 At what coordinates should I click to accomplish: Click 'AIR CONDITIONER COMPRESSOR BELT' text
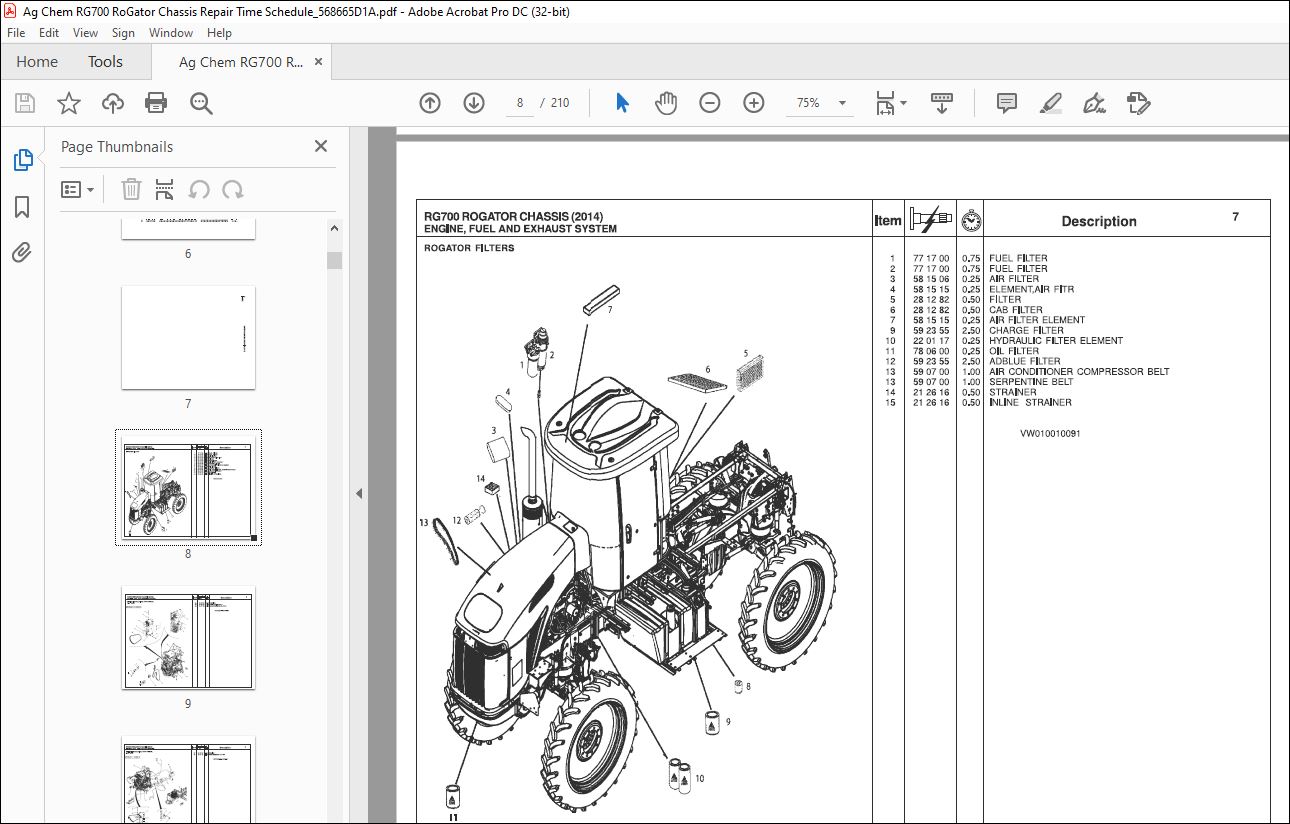1079,372
